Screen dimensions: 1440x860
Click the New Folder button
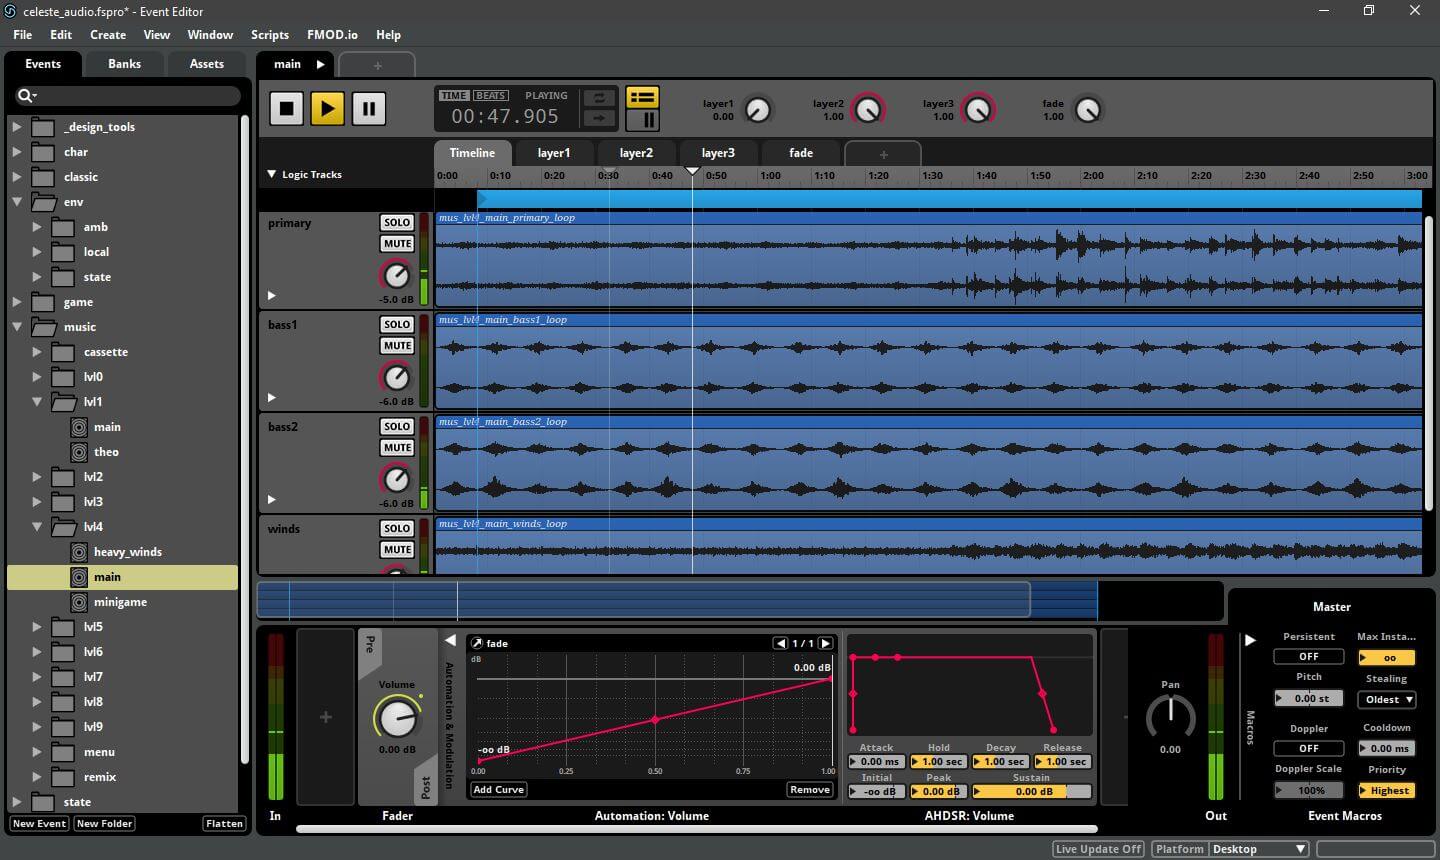click(104, 824)
